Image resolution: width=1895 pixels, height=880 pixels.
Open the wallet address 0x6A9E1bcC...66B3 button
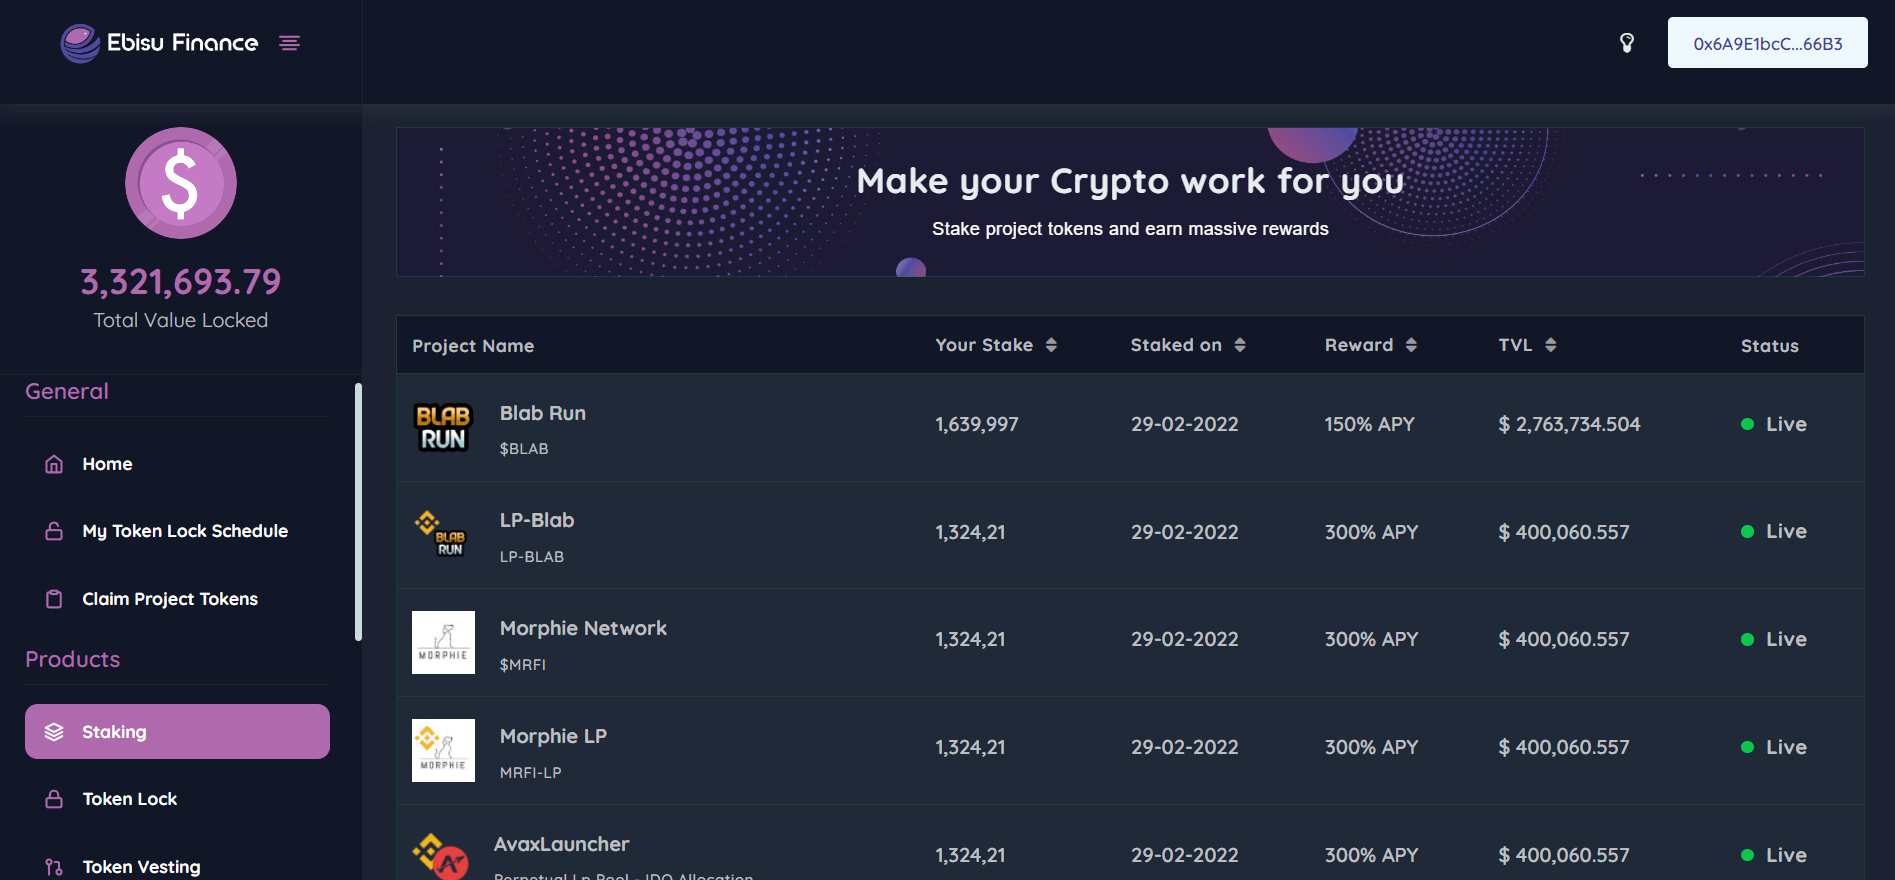point(1767,43)
